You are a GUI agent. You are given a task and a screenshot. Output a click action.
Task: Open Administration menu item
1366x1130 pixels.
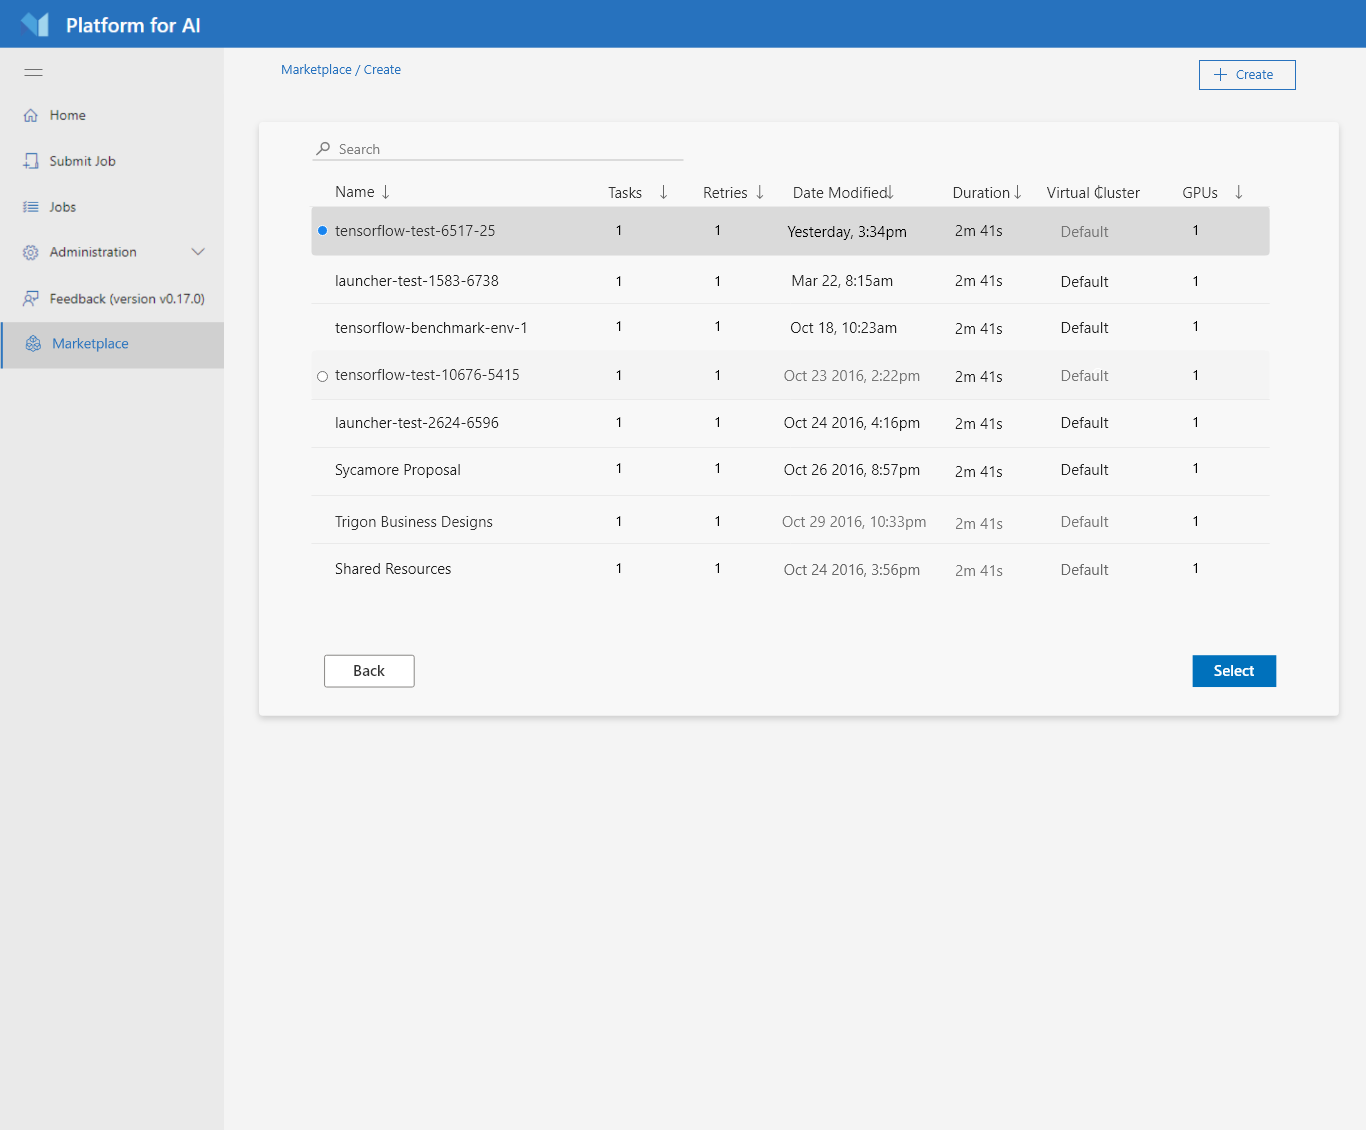pos(112,252)
